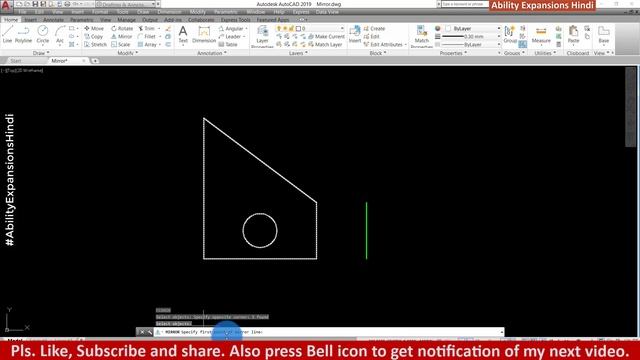Select the Circle tool
640x360 pixels.
42,34
